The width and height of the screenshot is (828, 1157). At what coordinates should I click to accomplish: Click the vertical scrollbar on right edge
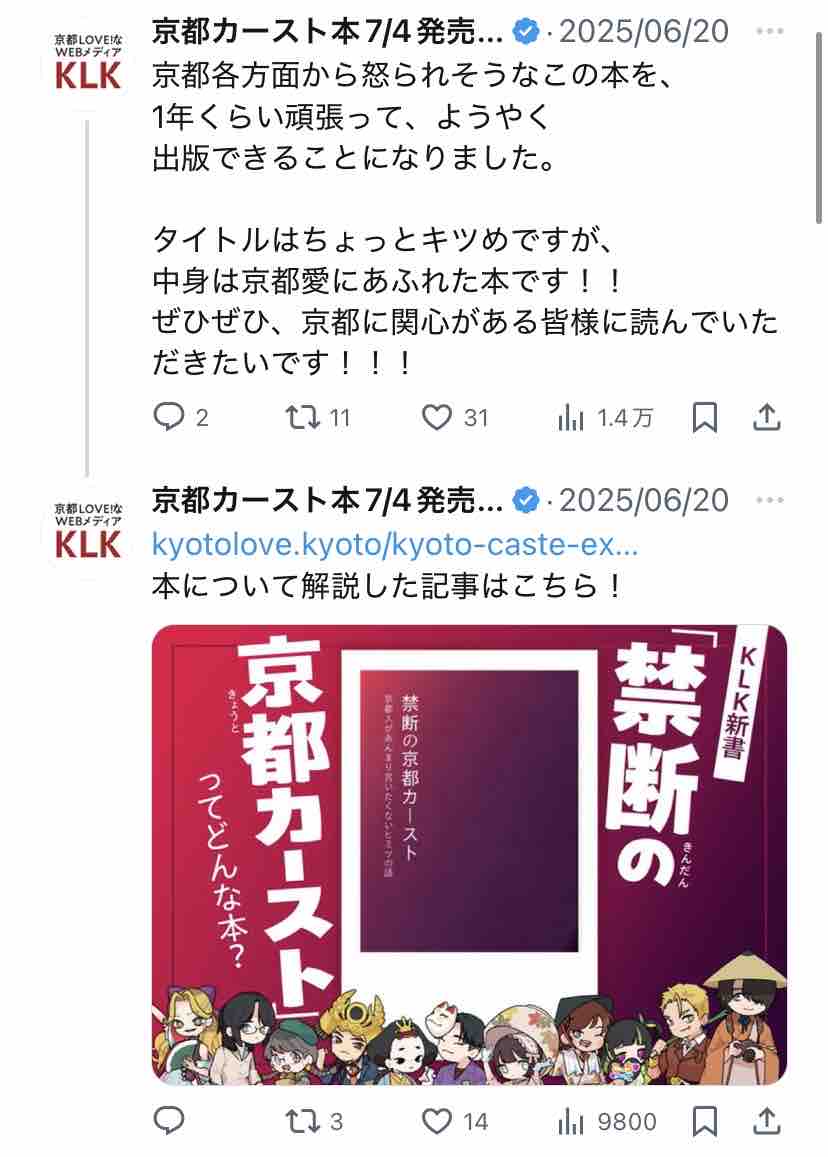818,128
